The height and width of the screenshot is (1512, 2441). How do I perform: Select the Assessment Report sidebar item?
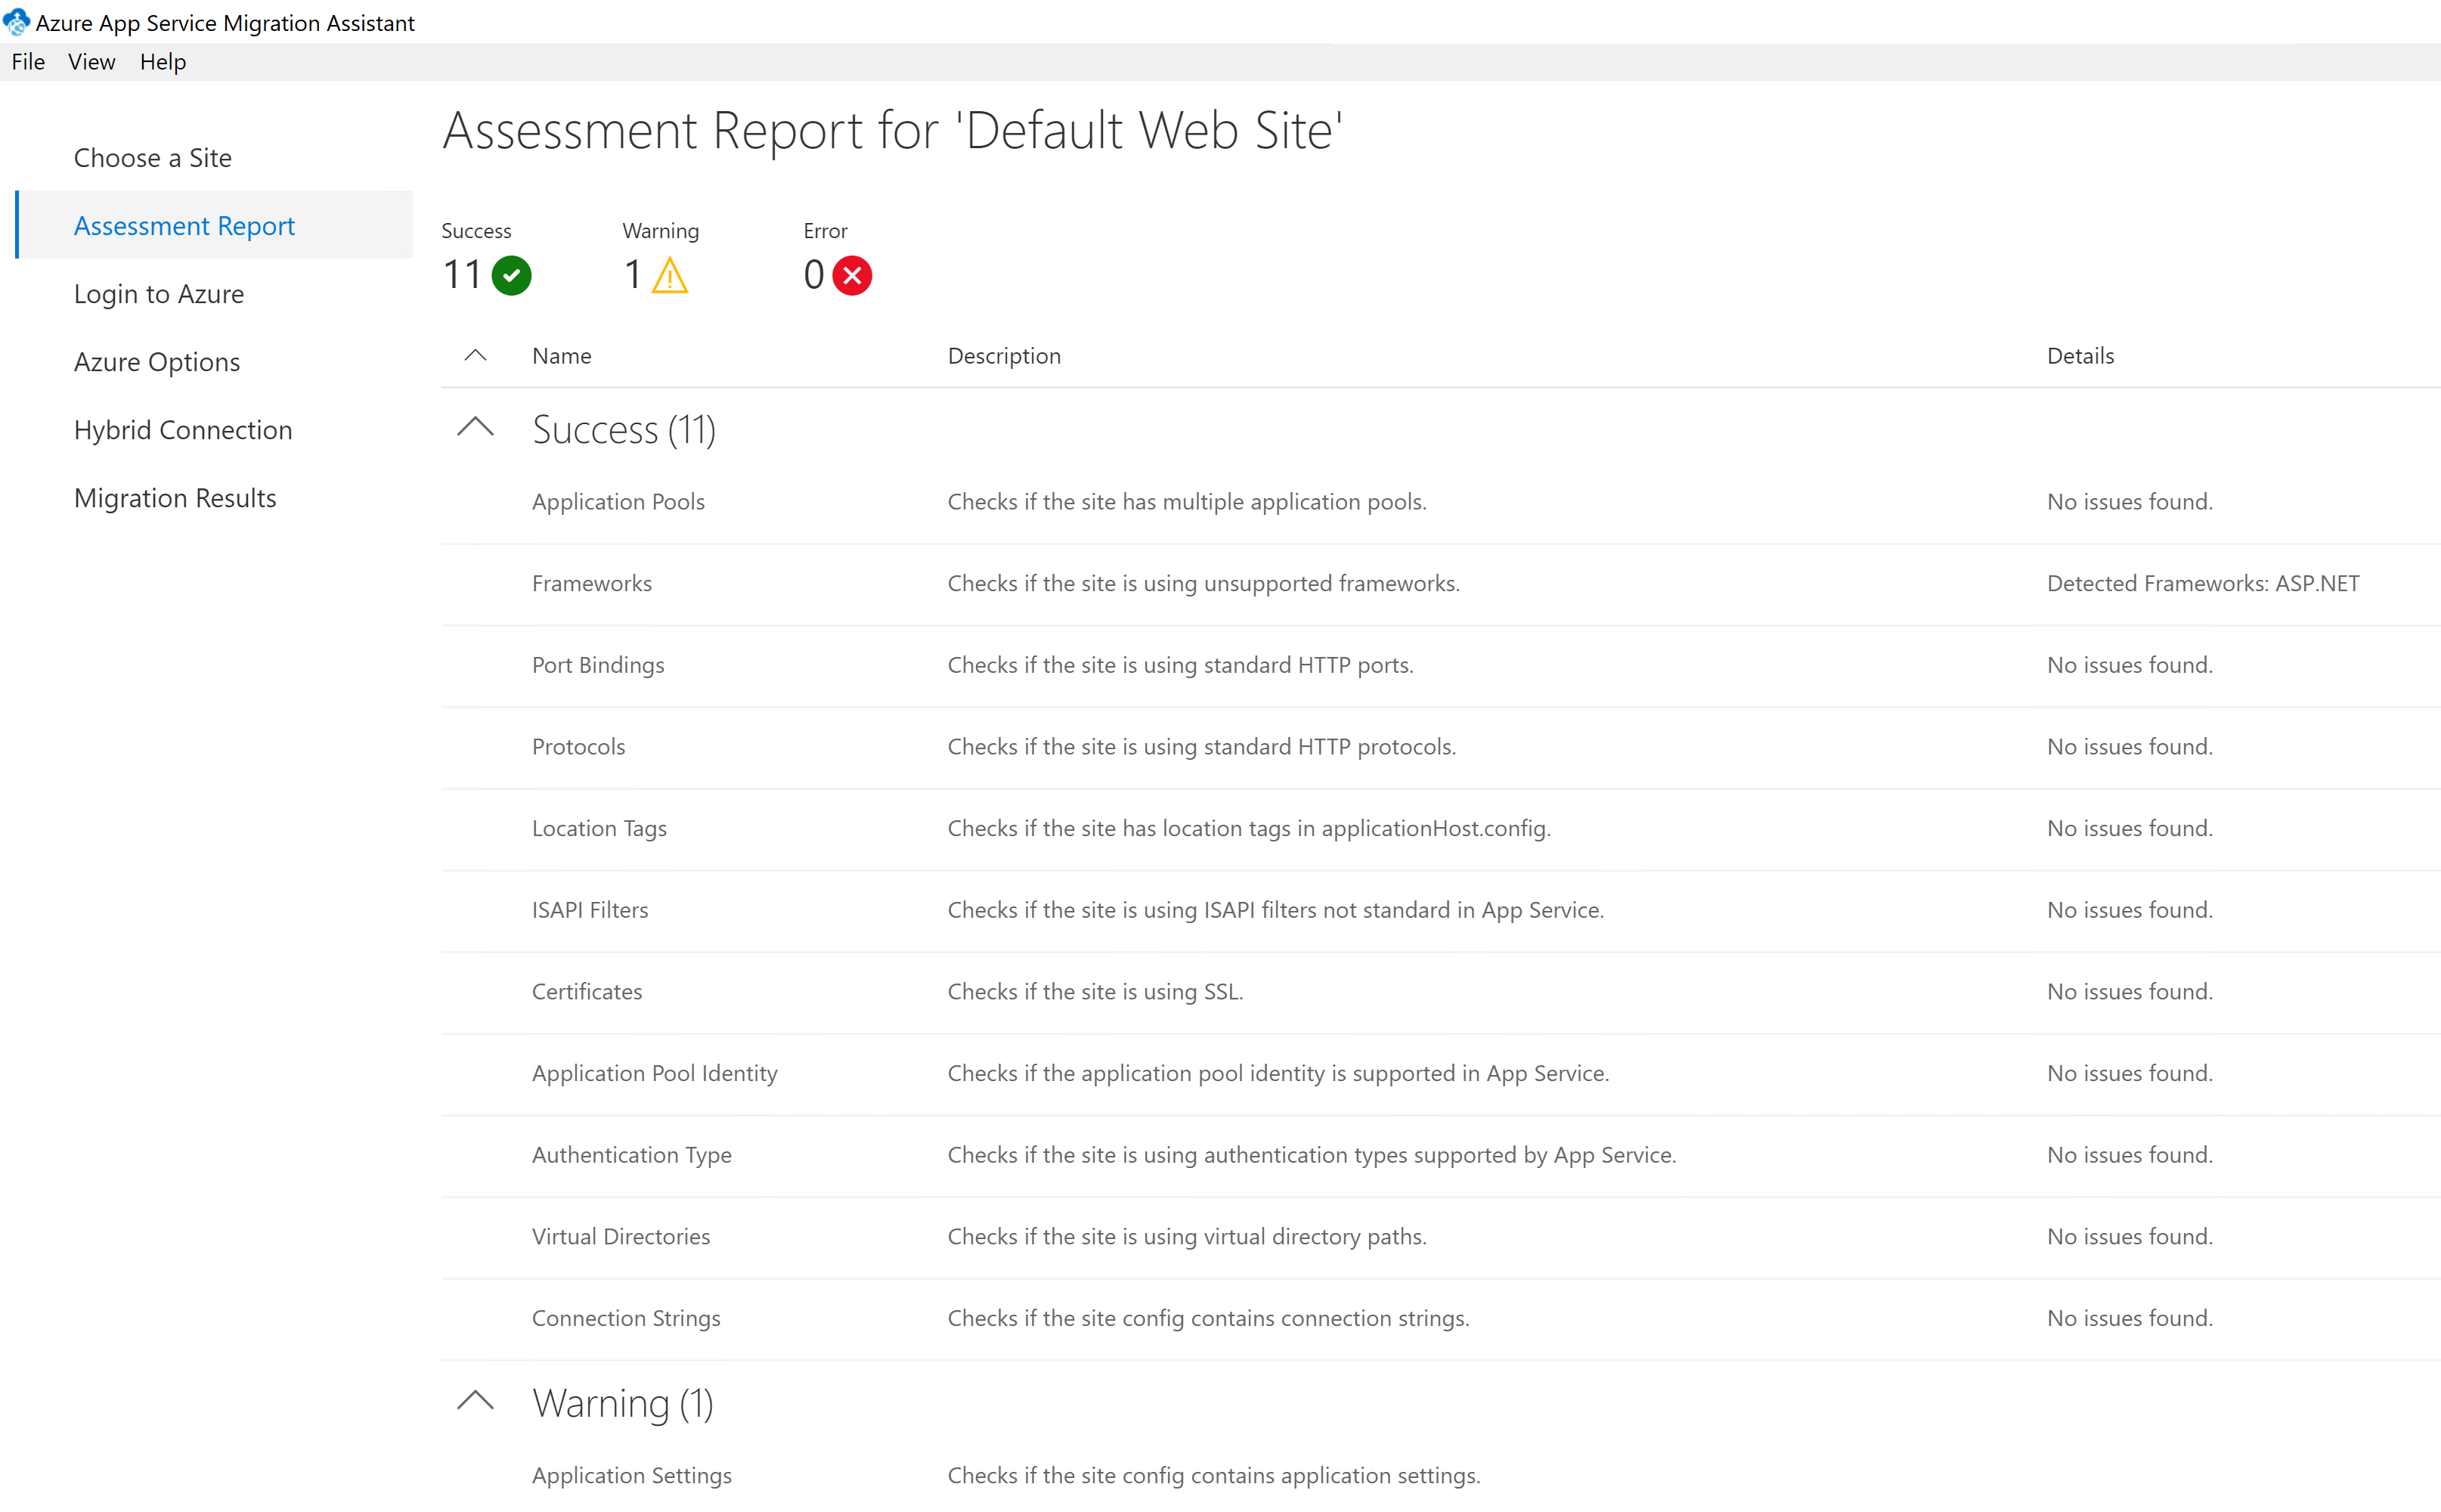215,225
